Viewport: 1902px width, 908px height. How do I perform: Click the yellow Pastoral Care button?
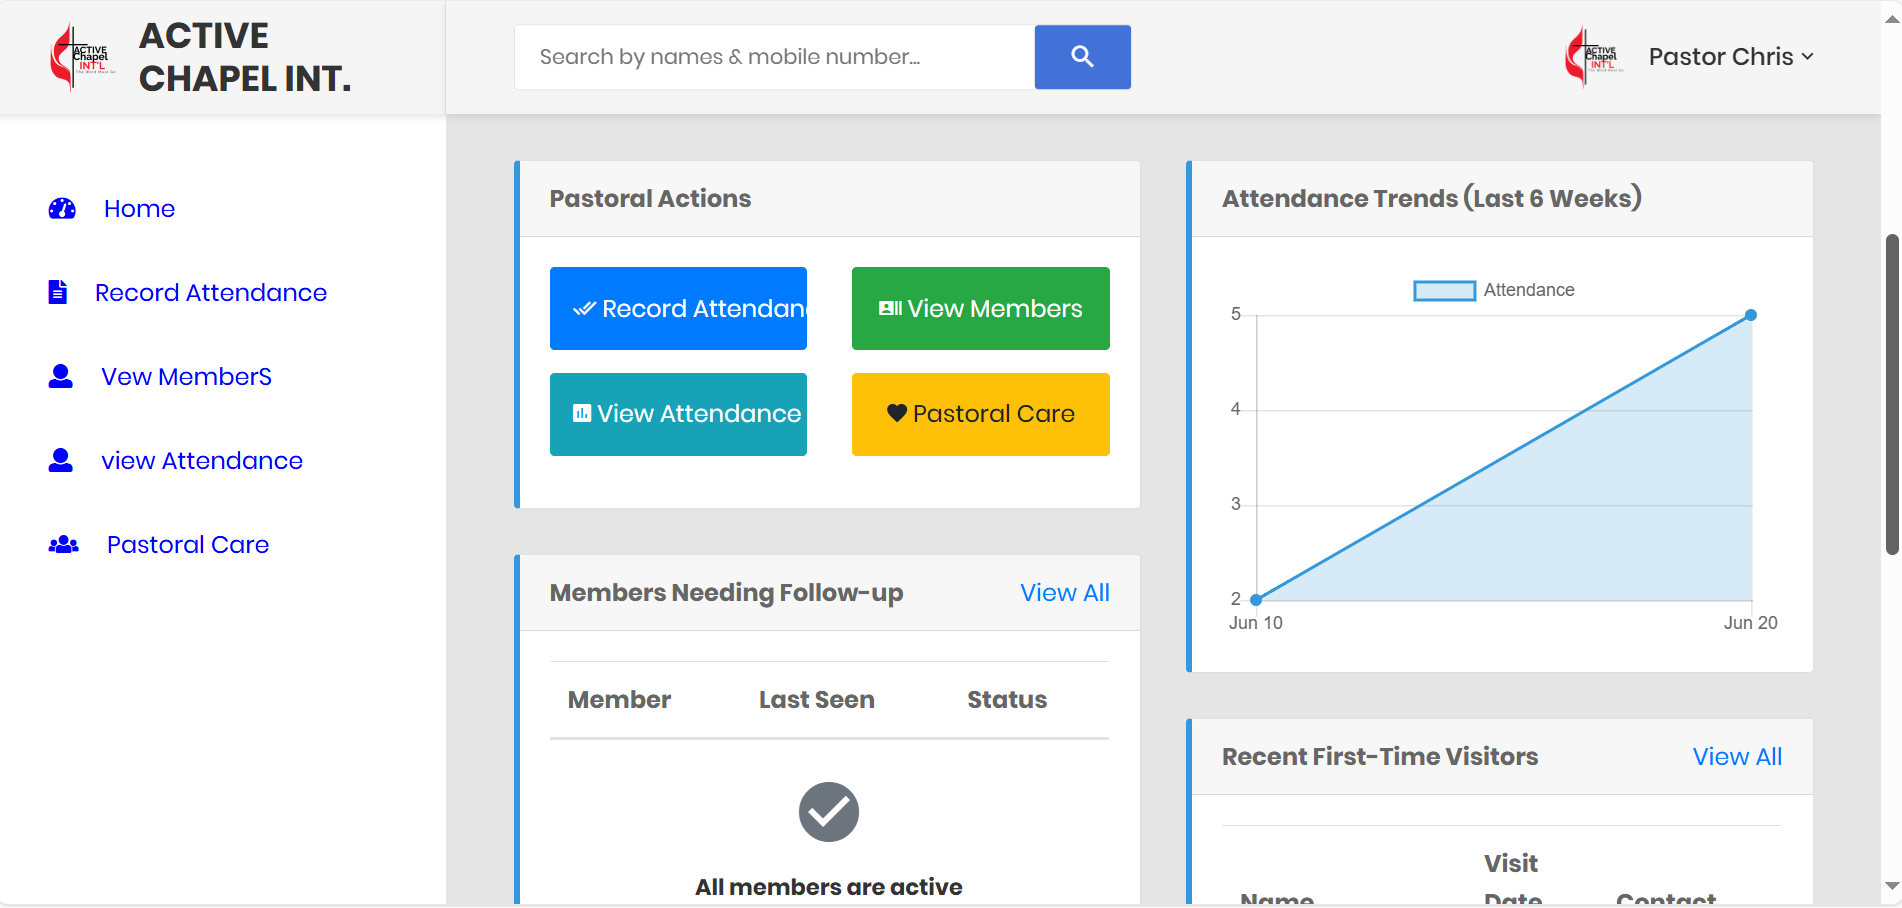(980, 414)
